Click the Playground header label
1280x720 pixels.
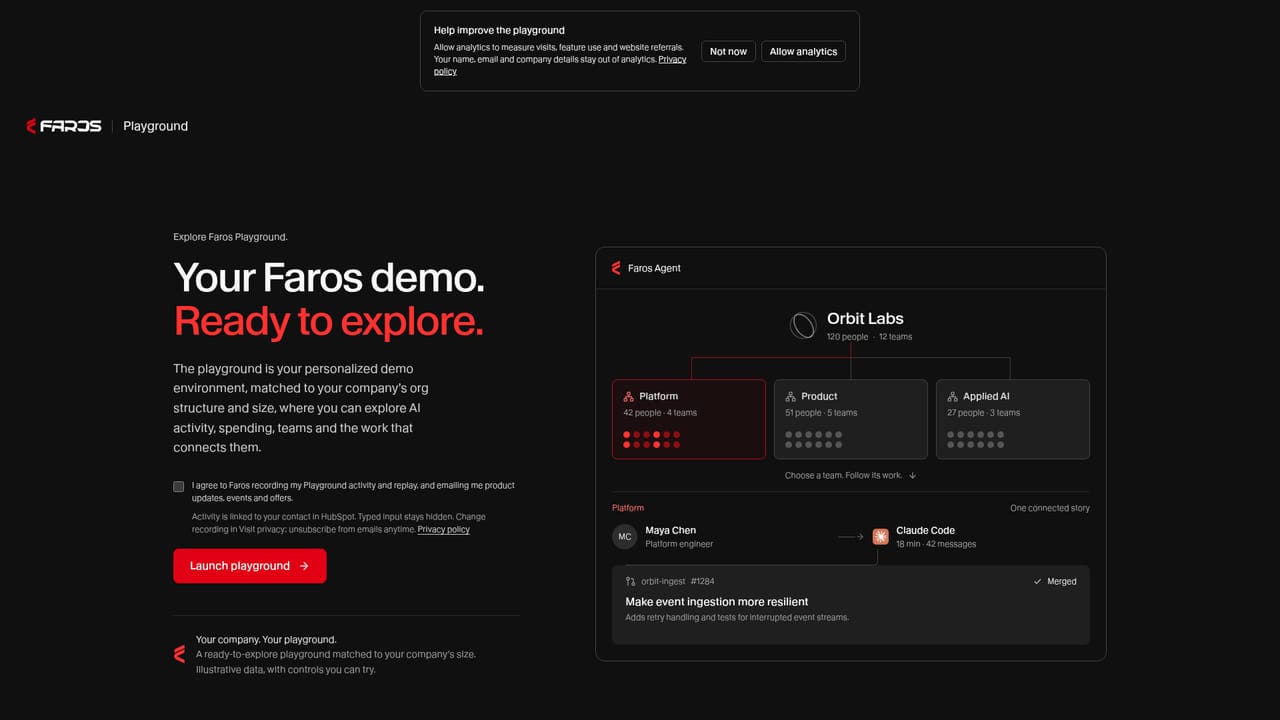point(155,126)
